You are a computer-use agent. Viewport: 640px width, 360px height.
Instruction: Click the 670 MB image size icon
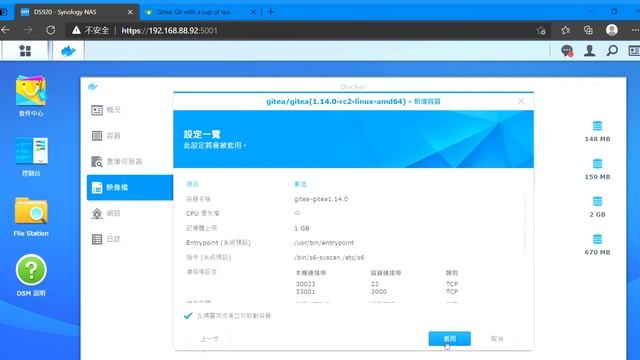597,239
